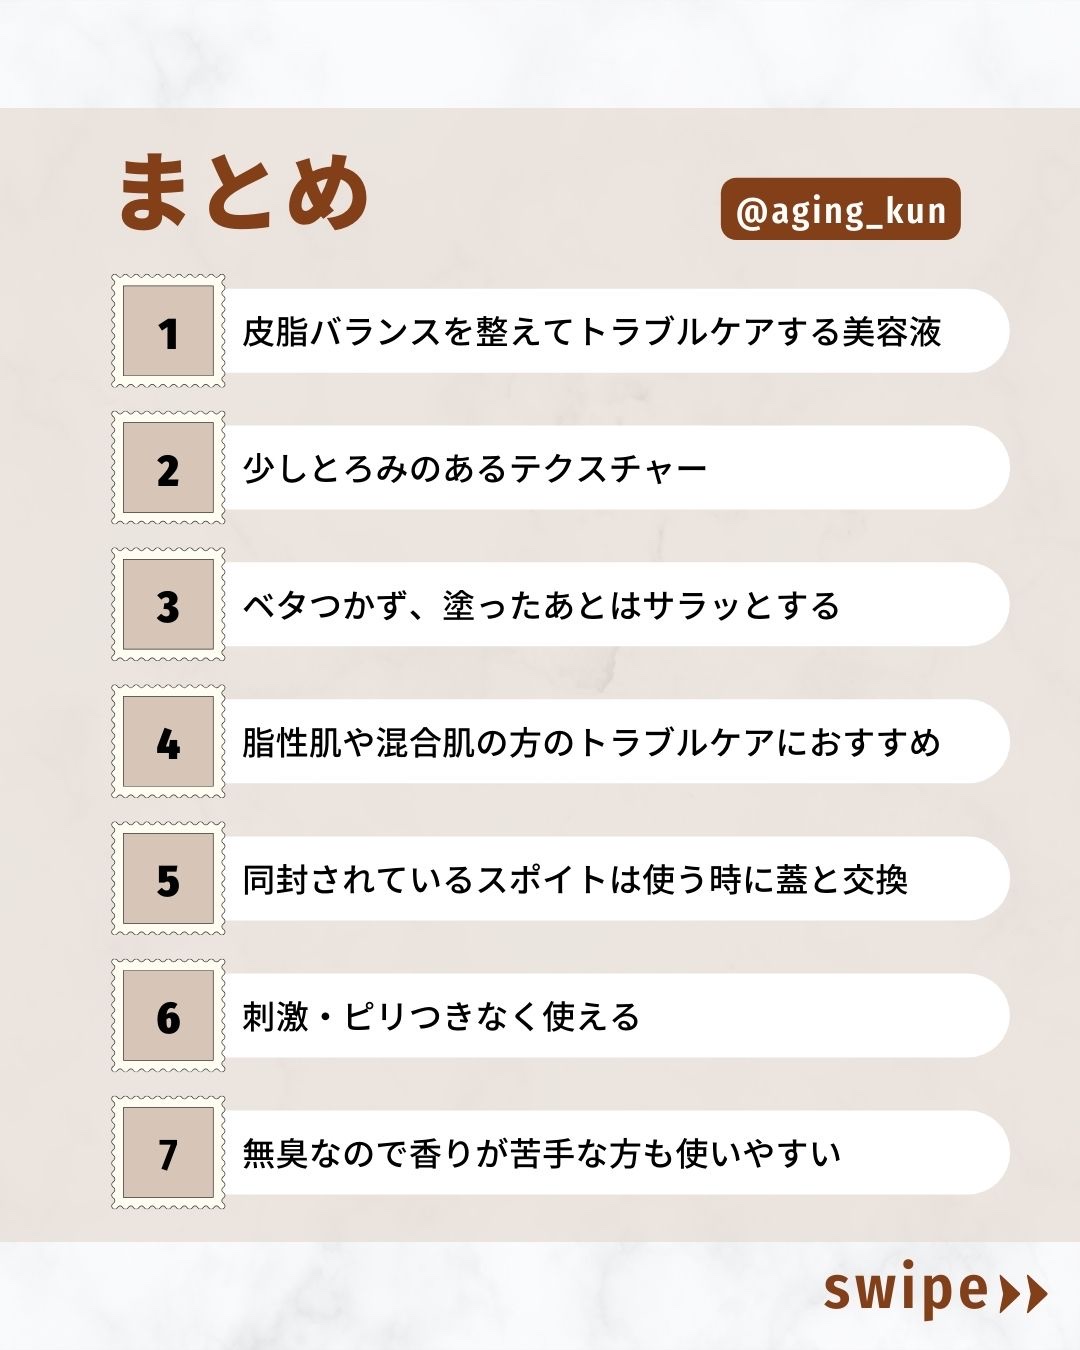Click the 無臭なので香りが苦手な方 row text
Image resolution: width=1080 pixels, height=1350 pixels.
[x=541, y=1154]
